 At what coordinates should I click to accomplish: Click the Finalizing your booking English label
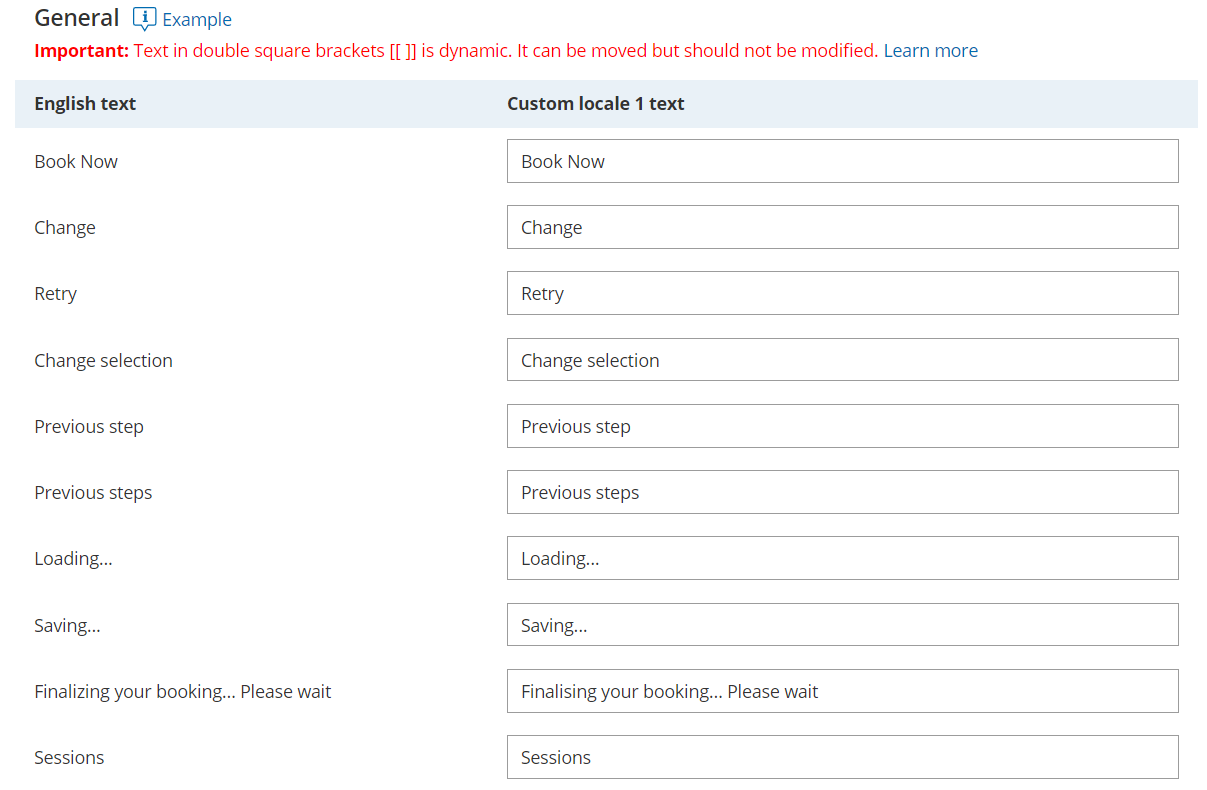coord(182,691)
